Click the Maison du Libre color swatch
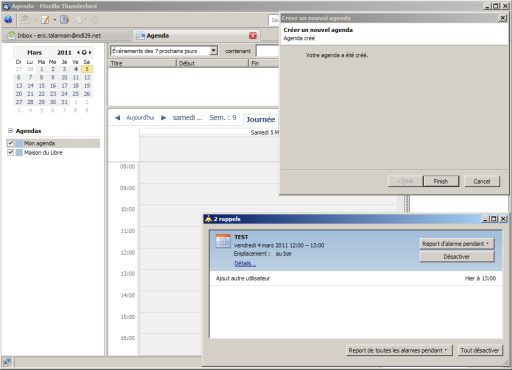The width and height of the screenshot is (512, 370). 19,153
